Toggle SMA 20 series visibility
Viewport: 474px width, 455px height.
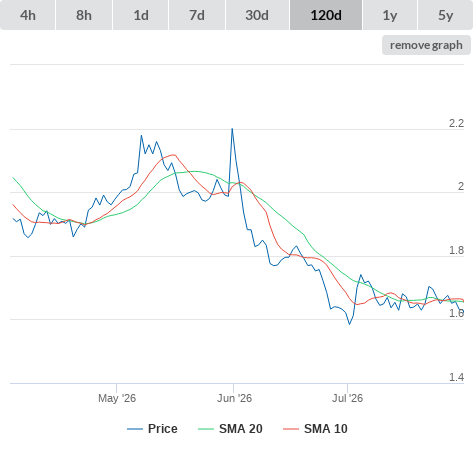[230, 429]
